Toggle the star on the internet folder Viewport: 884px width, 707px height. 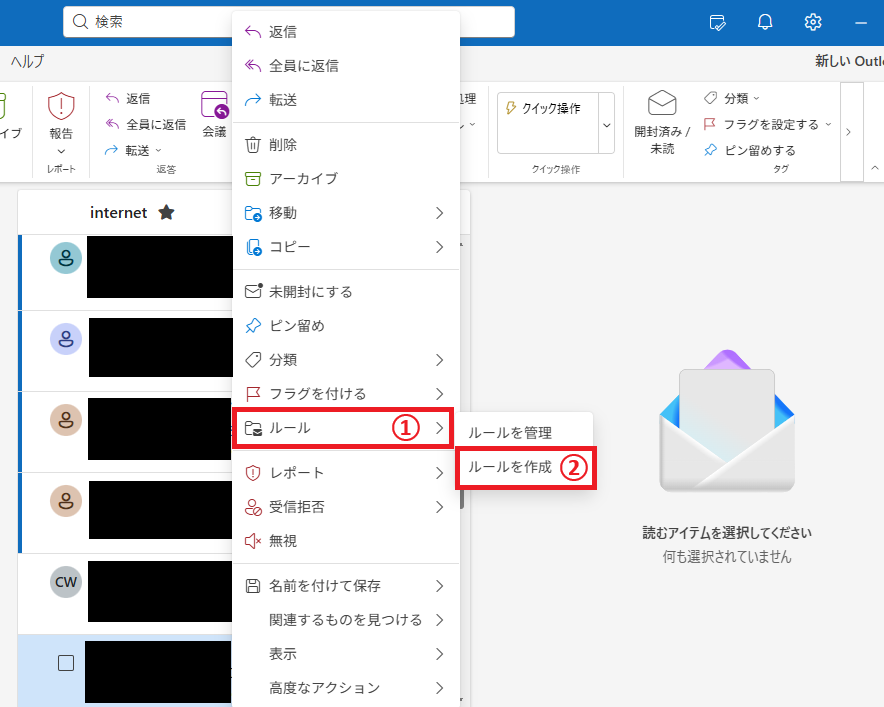click(166, 212)
